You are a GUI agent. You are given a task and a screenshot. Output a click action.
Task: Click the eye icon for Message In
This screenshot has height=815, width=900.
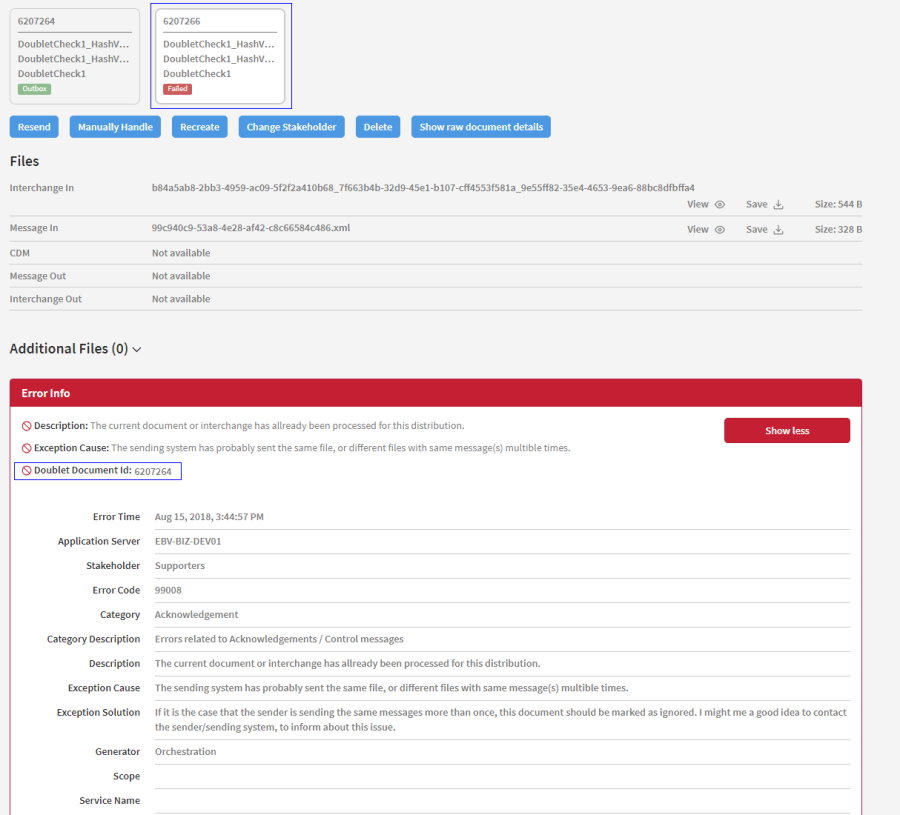click(x=720, y=229)
